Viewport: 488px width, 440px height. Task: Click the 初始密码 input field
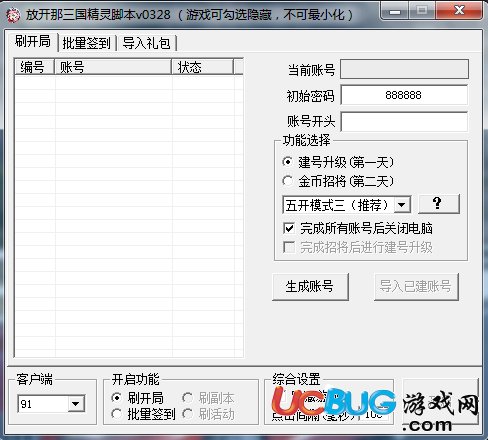pyautogui.click(x=404, y=95)
